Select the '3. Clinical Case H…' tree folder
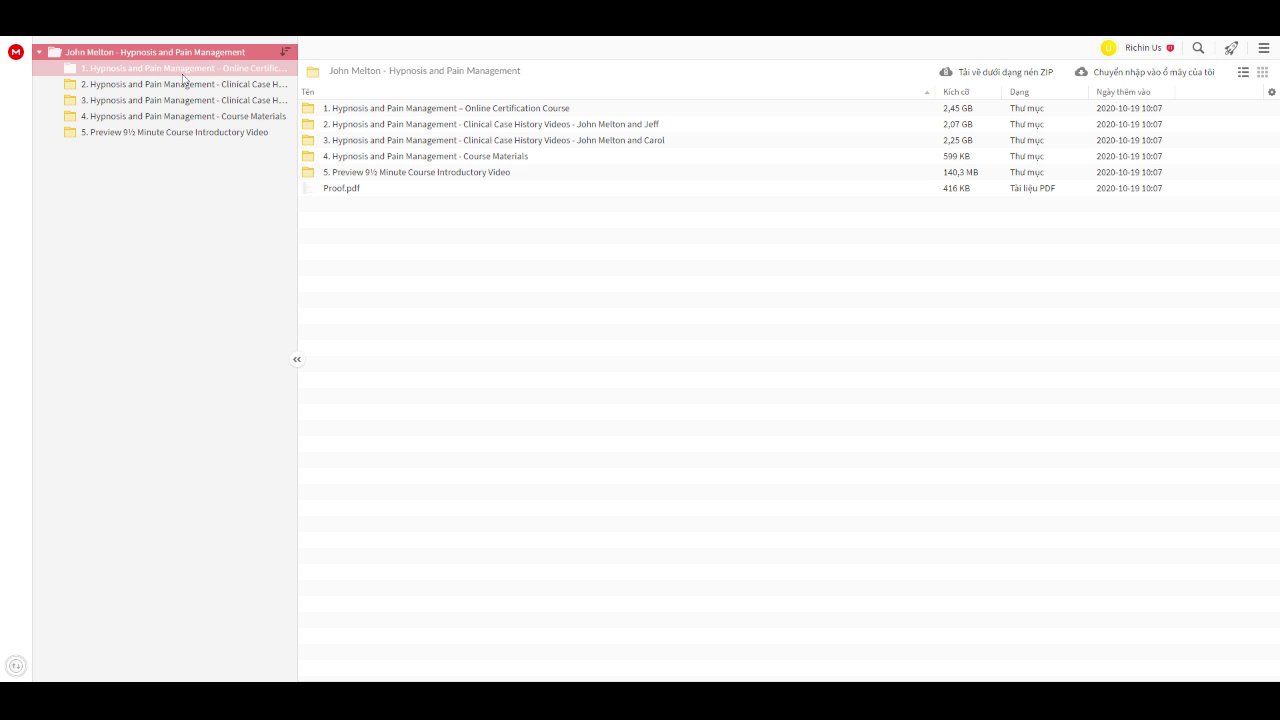Screen dimensions: 1280x720 click(165, 100)
